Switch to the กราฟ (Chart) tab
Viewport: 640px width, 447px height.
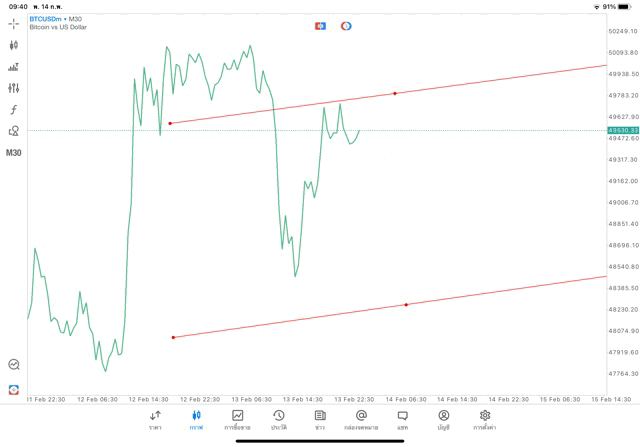pos(196,420)
